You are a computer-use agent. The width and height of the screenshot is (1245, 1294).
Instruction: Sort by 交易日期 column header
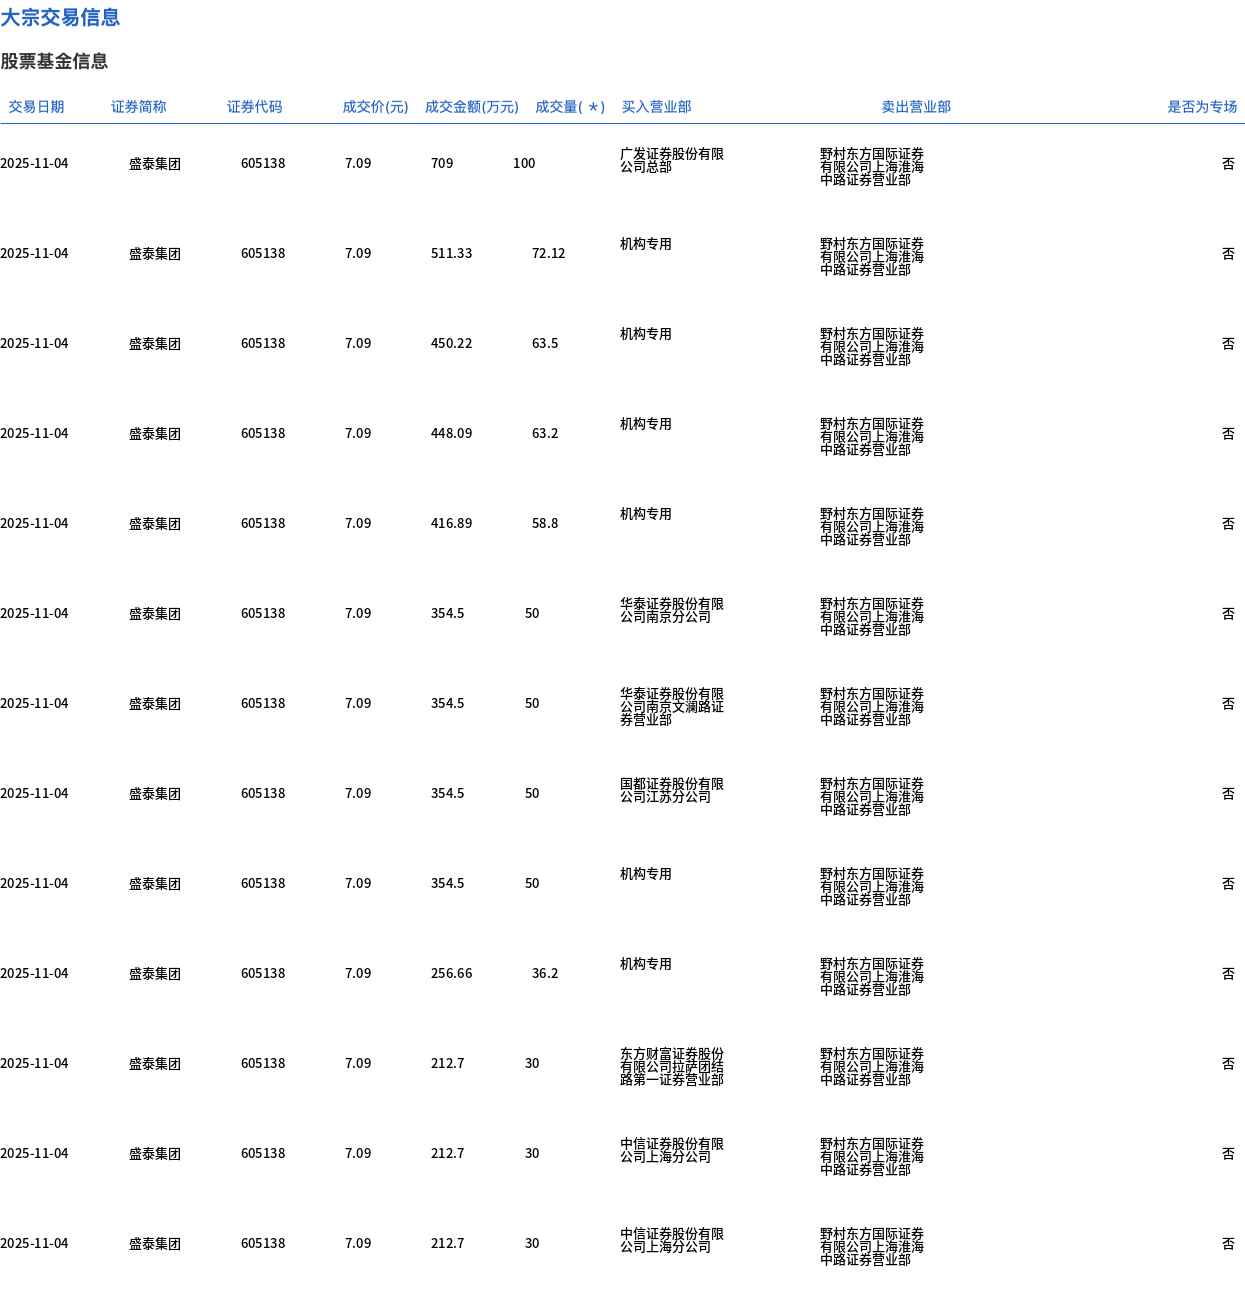[x=36, y=107]
